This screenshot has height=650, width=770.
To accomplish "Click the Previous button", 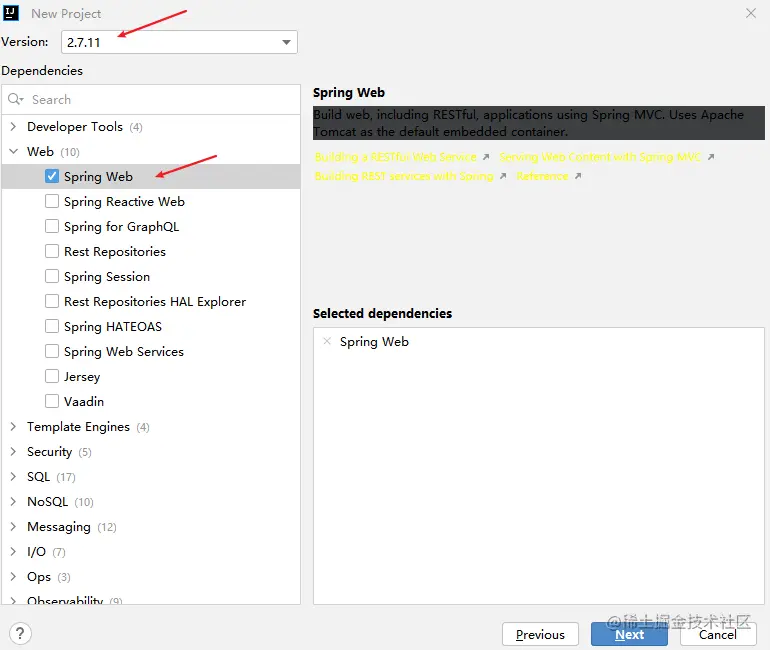I will click(540, 634).
